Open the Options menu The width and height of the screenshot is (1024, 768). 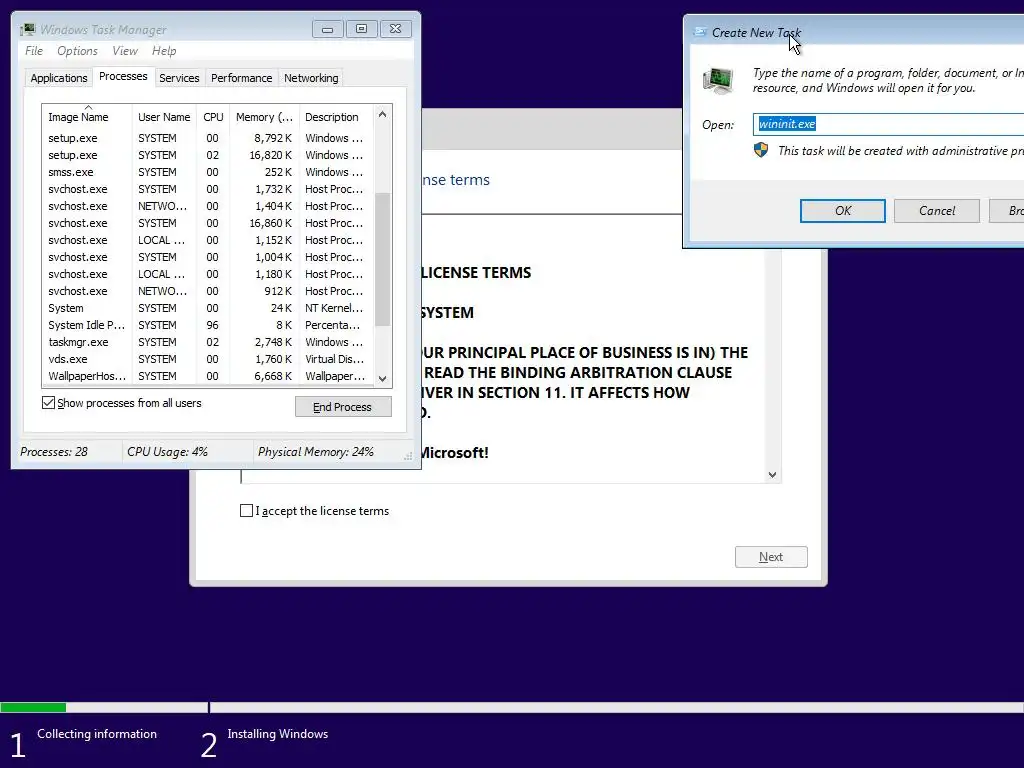(77, 51)
